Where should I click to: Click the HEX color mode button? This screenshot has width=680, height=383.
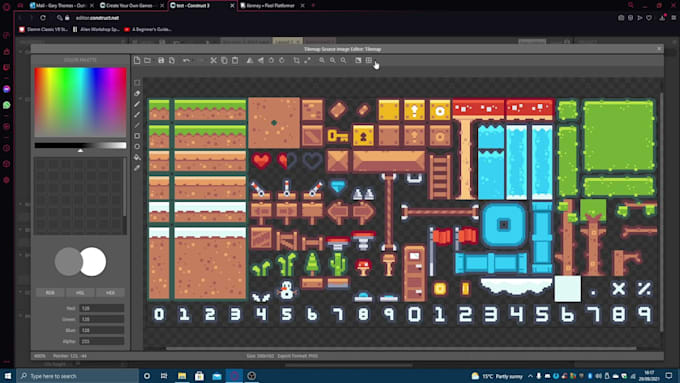point(110,293)
